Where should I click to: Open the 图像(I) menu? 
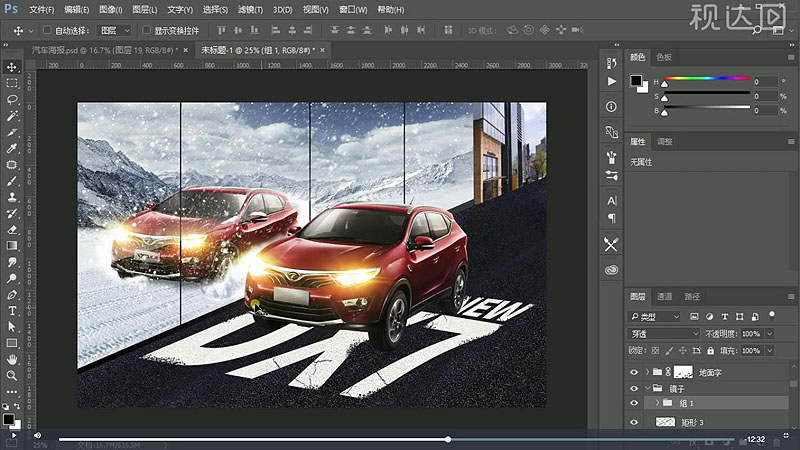coord(111,10)
